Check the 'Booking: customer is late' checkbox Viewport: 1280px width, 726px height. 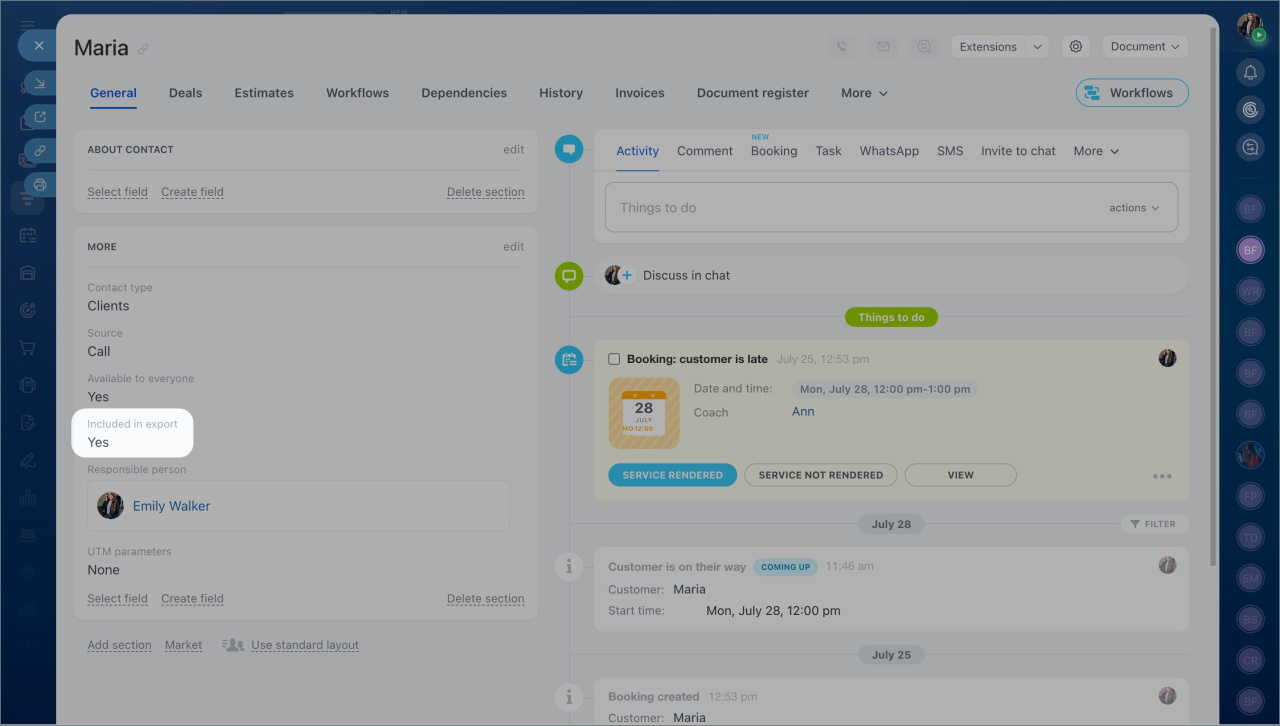tap(614, 359)
